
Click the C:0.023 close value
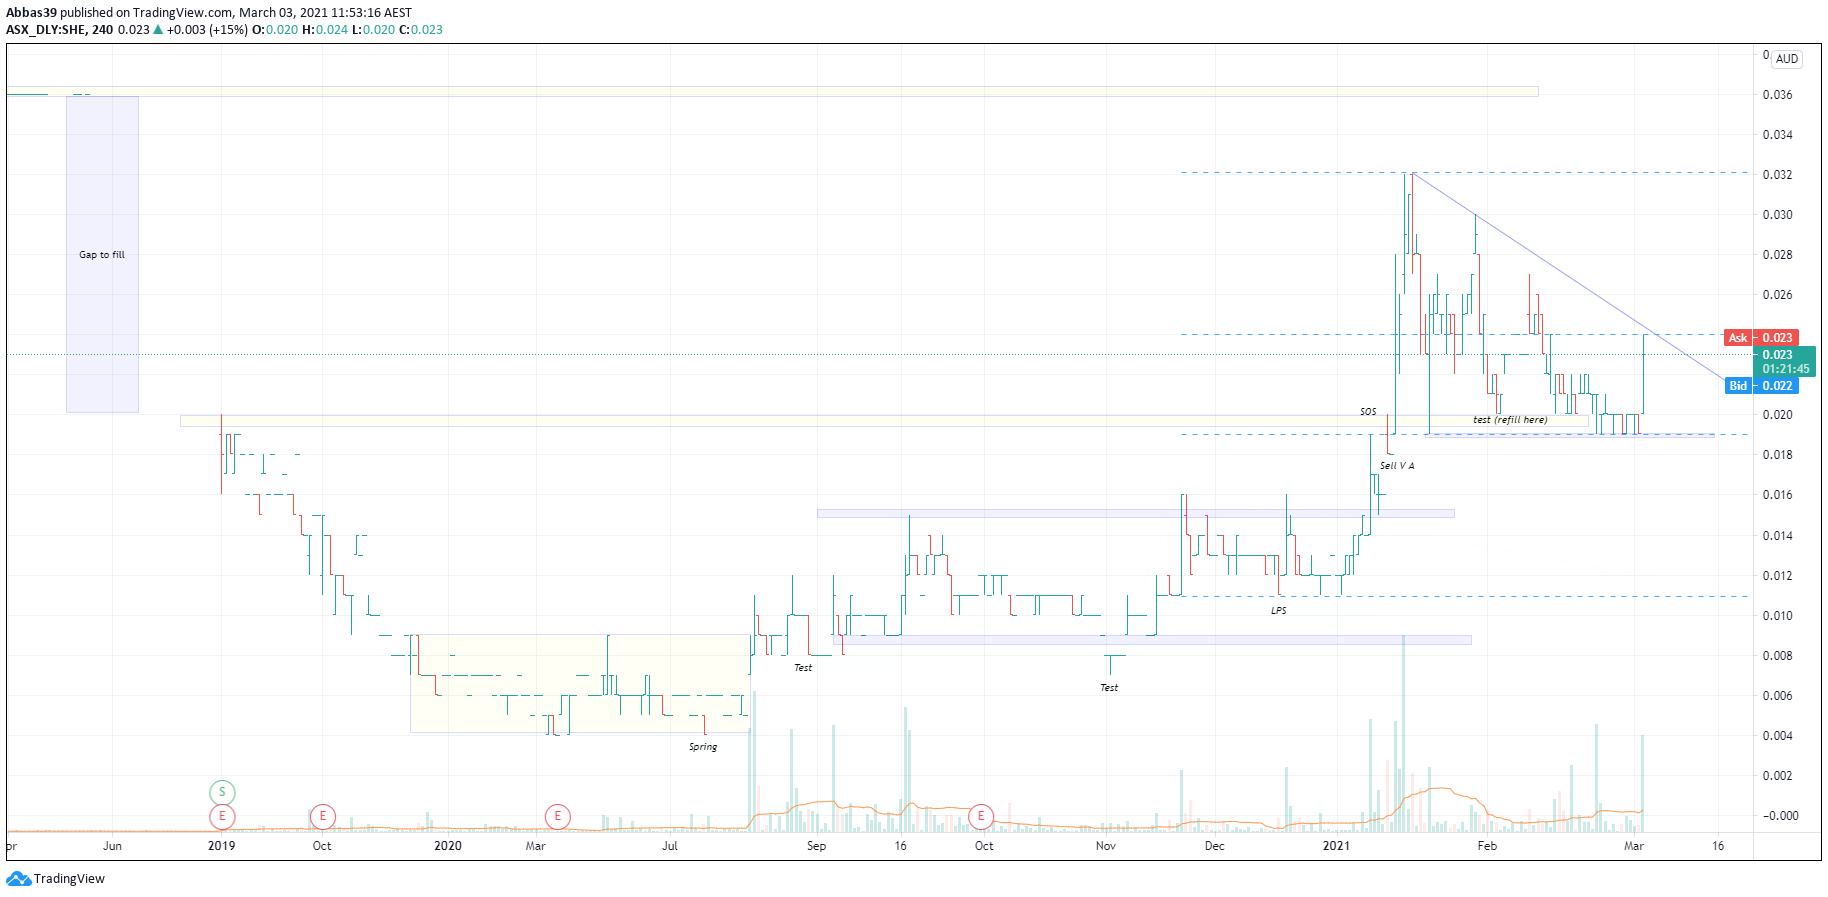pyautogui.click(x=421, y=30)
